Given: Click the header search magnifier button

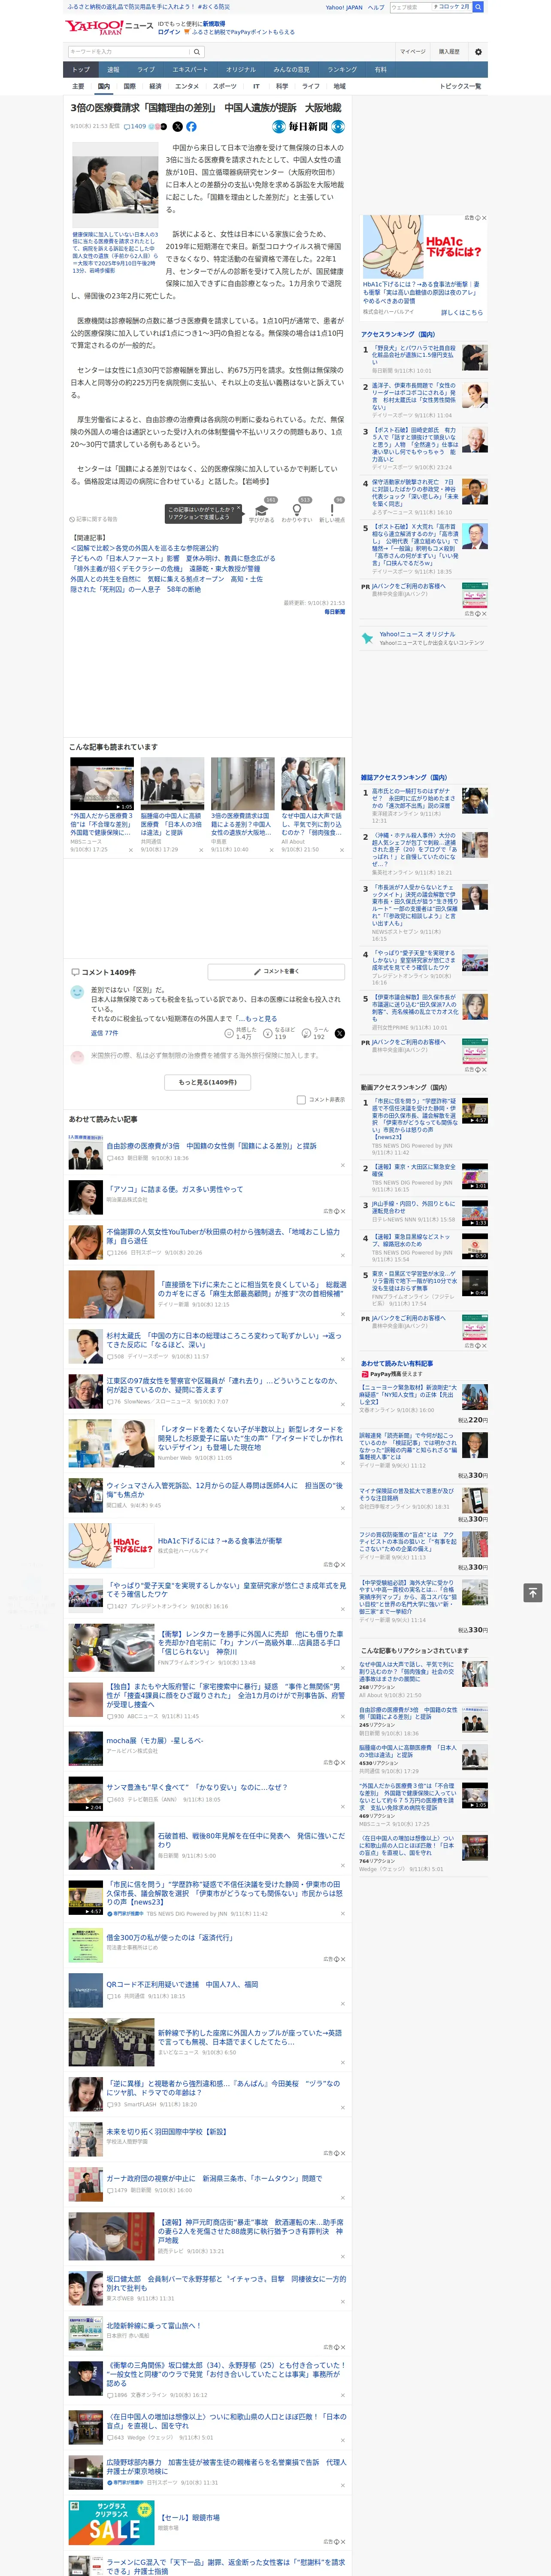Looking at the screenshot, I should pos(197,52).
